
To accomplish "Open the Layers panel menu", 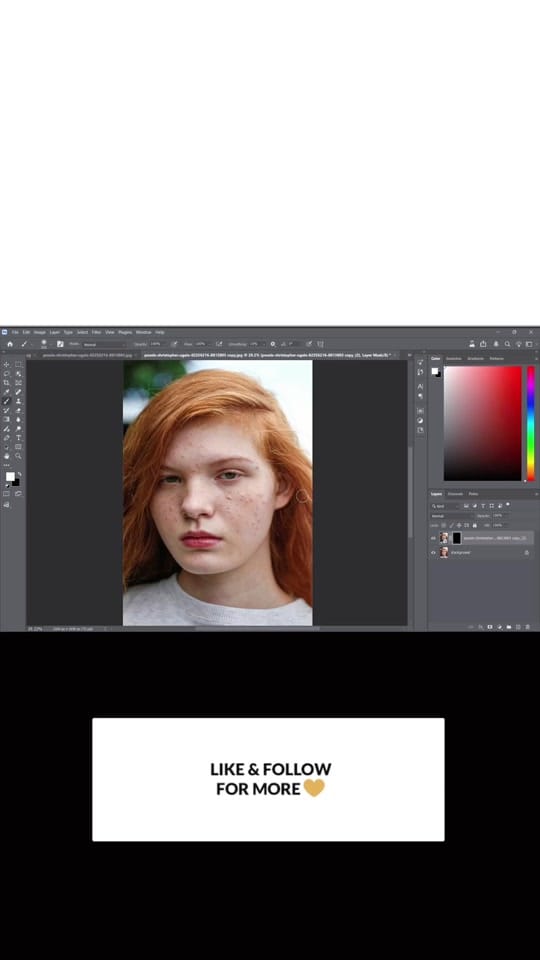I will [536, 494].
